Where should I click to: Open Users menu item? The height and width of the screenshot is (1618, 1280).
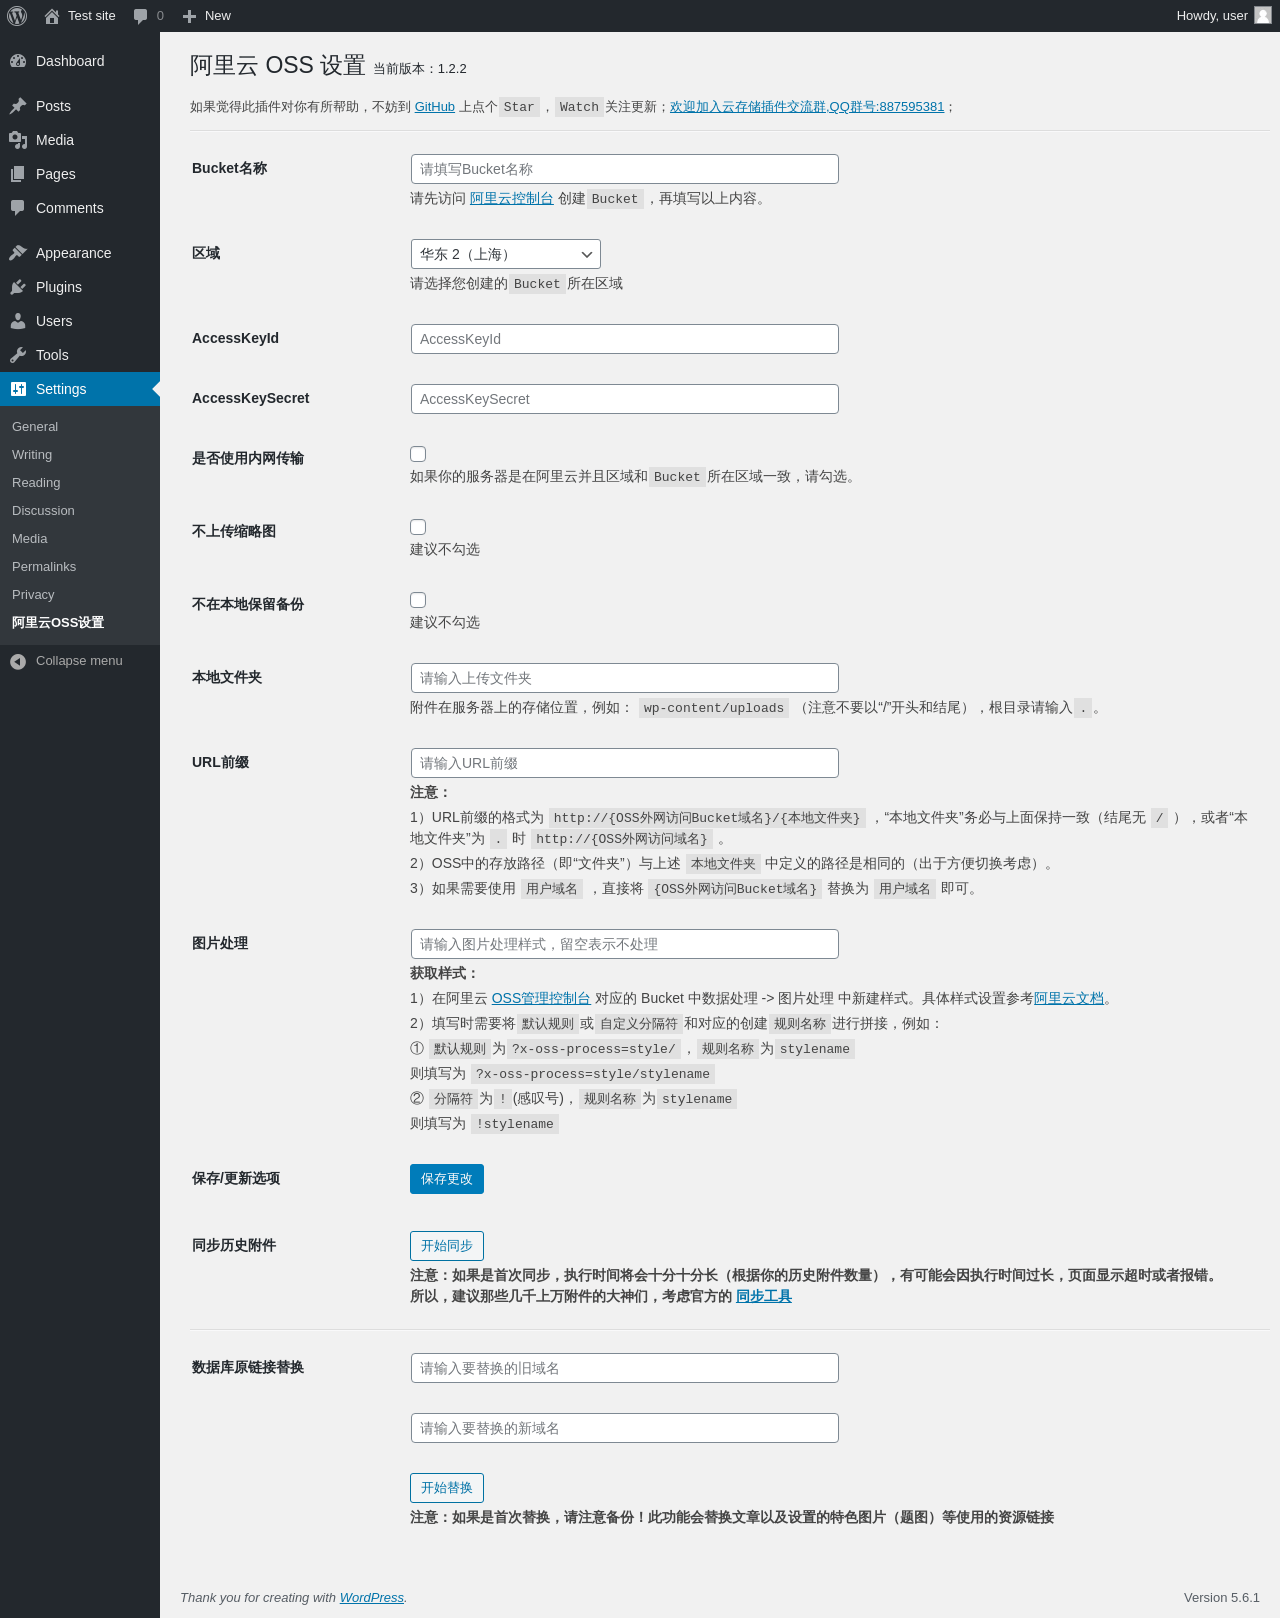point(80,321)
